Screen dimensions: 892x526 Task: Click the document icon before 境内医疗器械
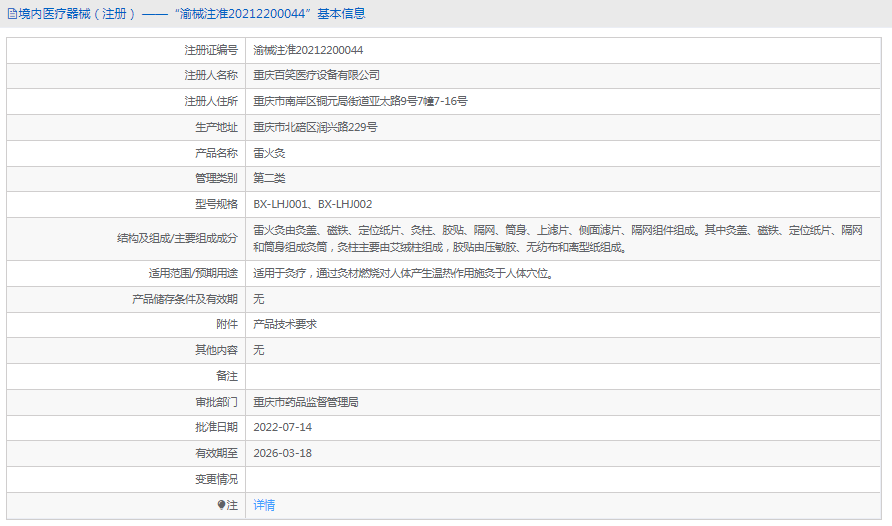(x=12, y=14)
